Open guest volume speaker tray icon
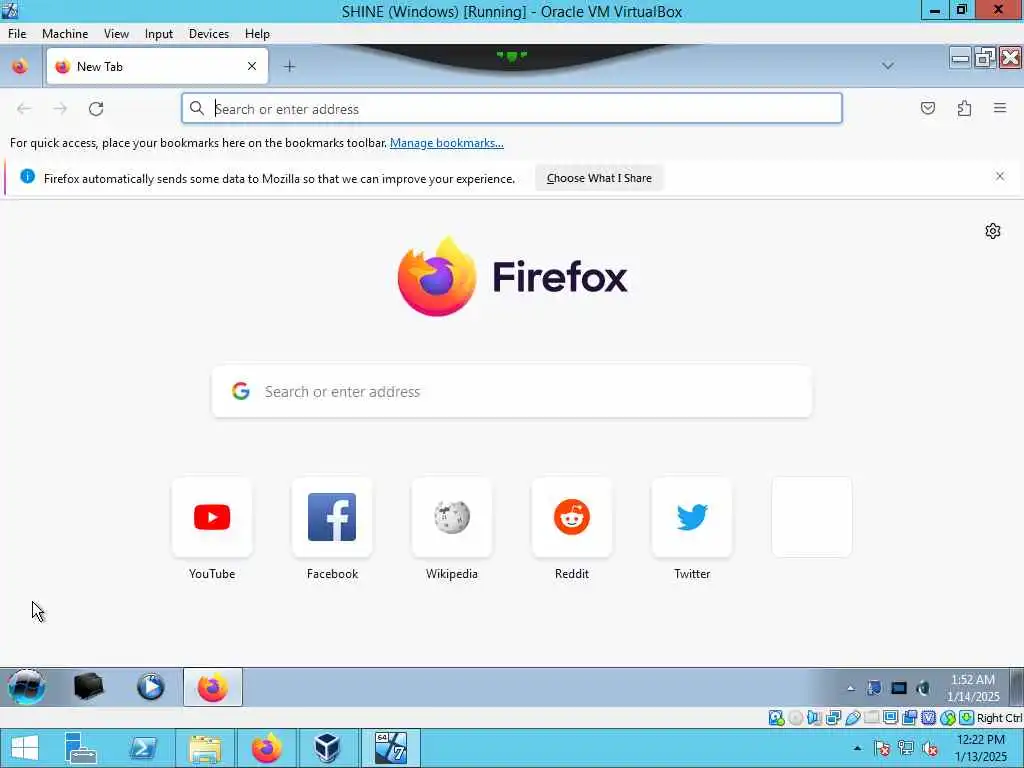The image size is (1024, 768). 923,688
